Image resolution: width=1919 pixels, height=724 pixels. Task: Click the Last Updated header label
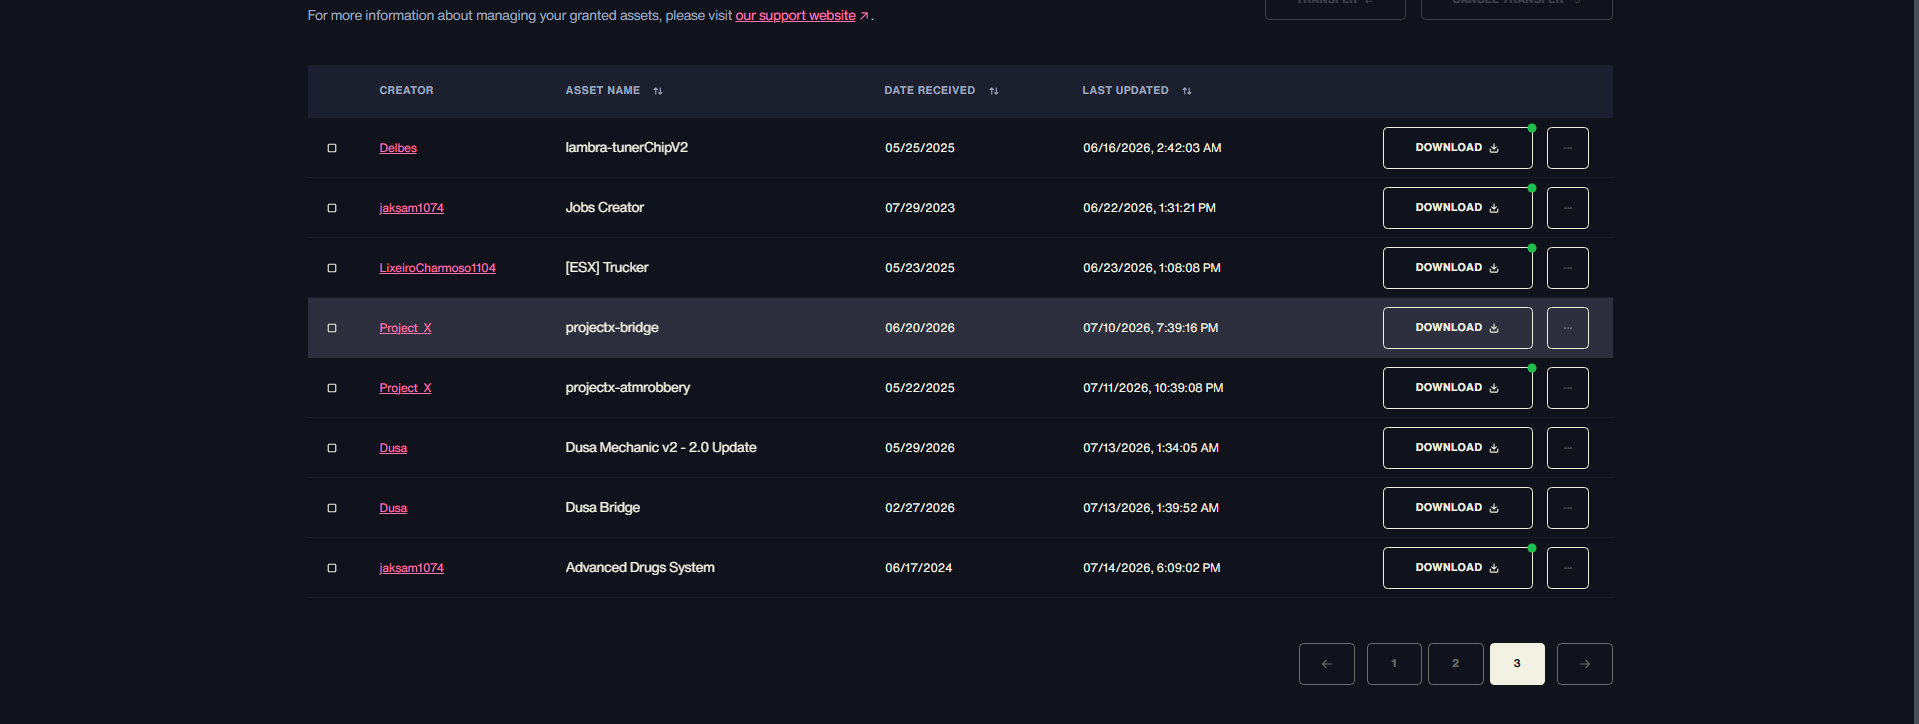pos(1125,91)
